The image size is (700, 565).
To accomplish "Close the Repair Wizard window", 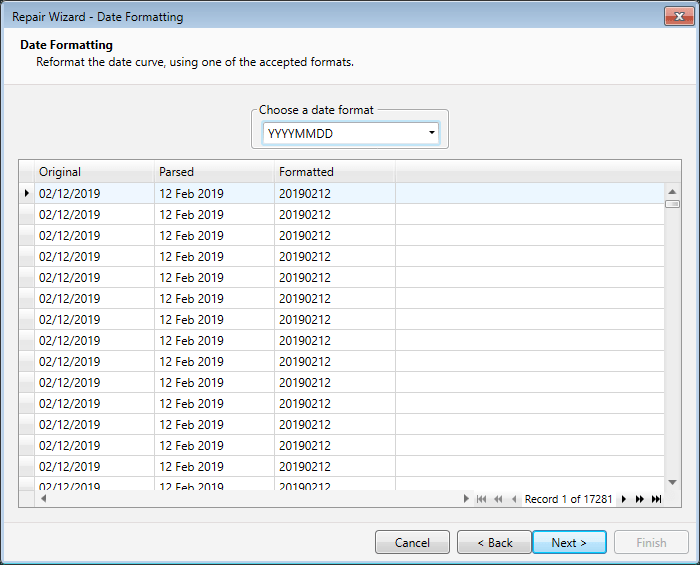I will coord(679,17).
